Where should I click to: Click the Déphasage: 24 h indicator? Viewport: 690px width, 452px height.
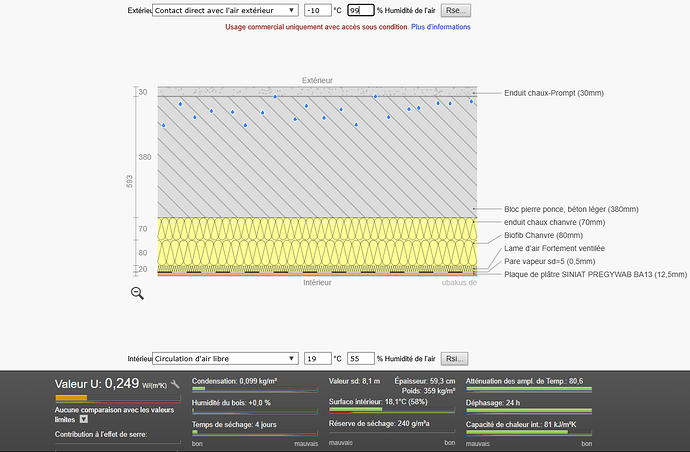coord(493,403)
